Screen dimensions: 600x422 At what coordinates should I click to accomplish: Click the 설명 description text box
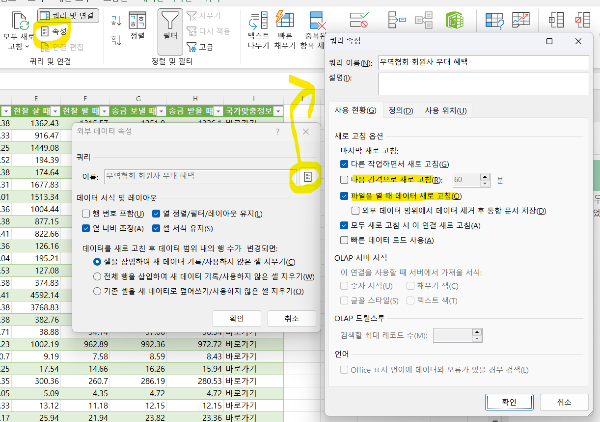coord(483,83)
